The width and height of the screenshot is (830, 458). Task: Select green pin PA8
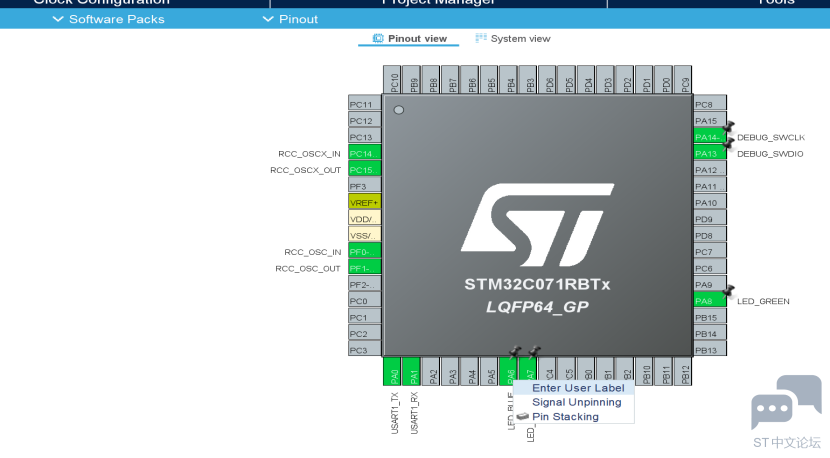tap(710, 301)
